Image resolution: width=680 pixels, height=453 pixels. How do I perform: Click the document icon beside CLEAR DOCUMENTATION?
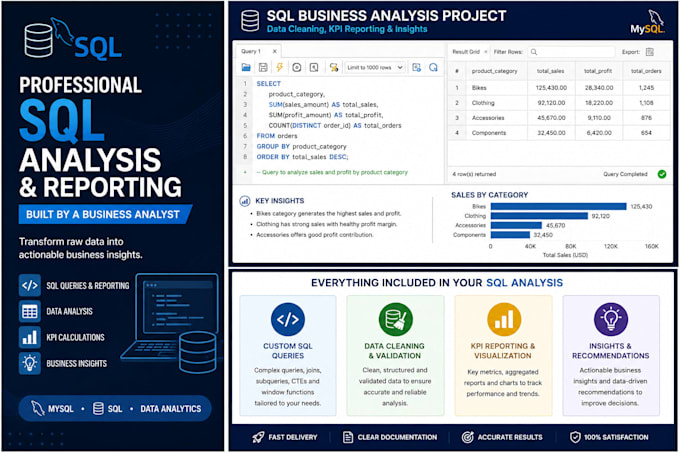(348, 437)
